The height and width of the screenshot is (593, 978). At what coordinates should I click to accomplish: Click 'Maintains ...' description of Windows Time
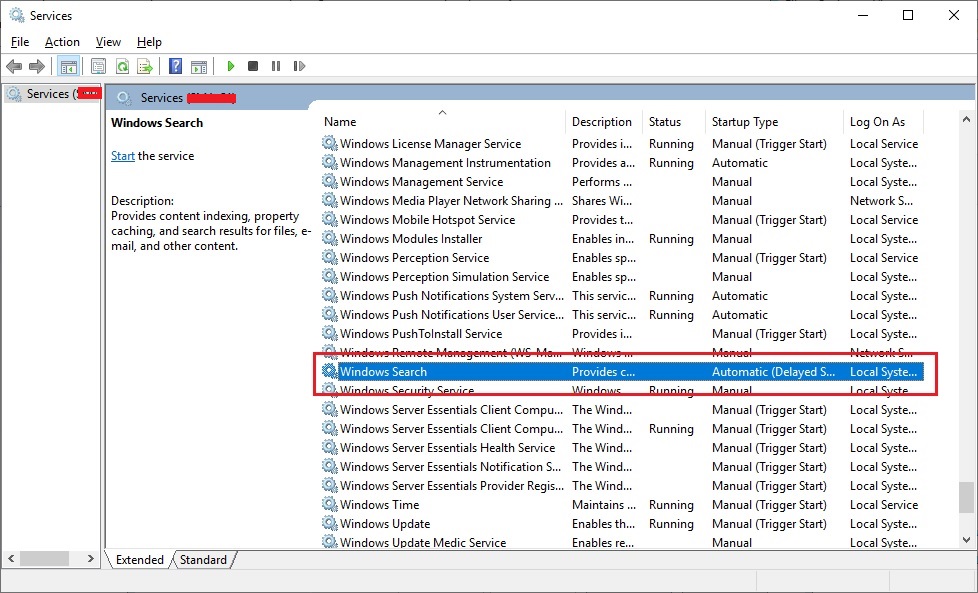(604, 504)
